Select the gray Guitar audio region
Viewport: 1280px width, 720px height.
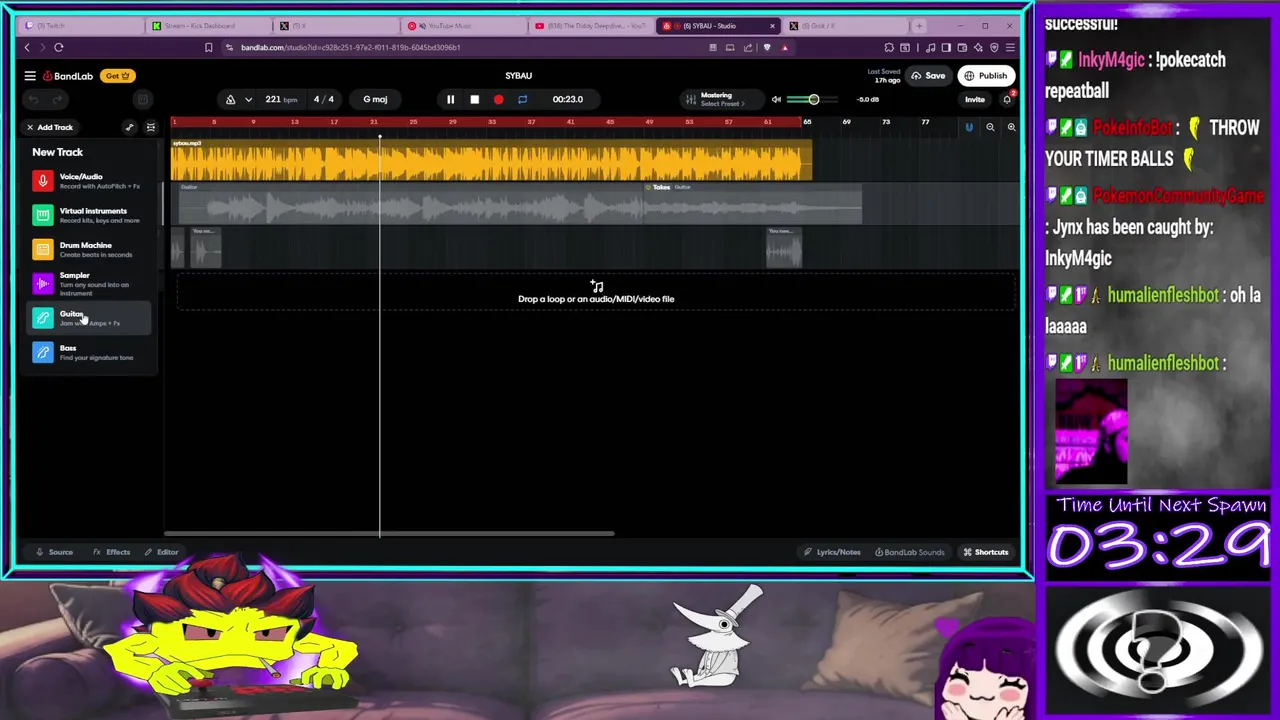pyautogui.click(x=410, y=204)
